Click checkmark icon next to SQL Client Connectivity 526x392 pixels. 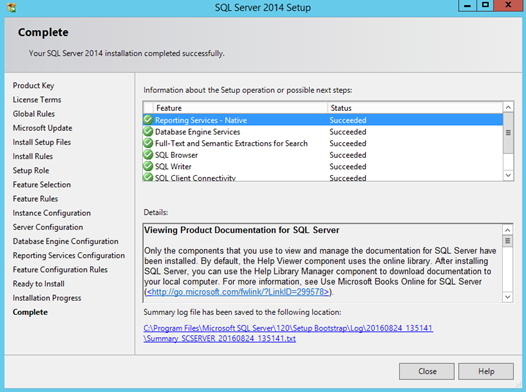pyautogui.click(x=148, y=177)
